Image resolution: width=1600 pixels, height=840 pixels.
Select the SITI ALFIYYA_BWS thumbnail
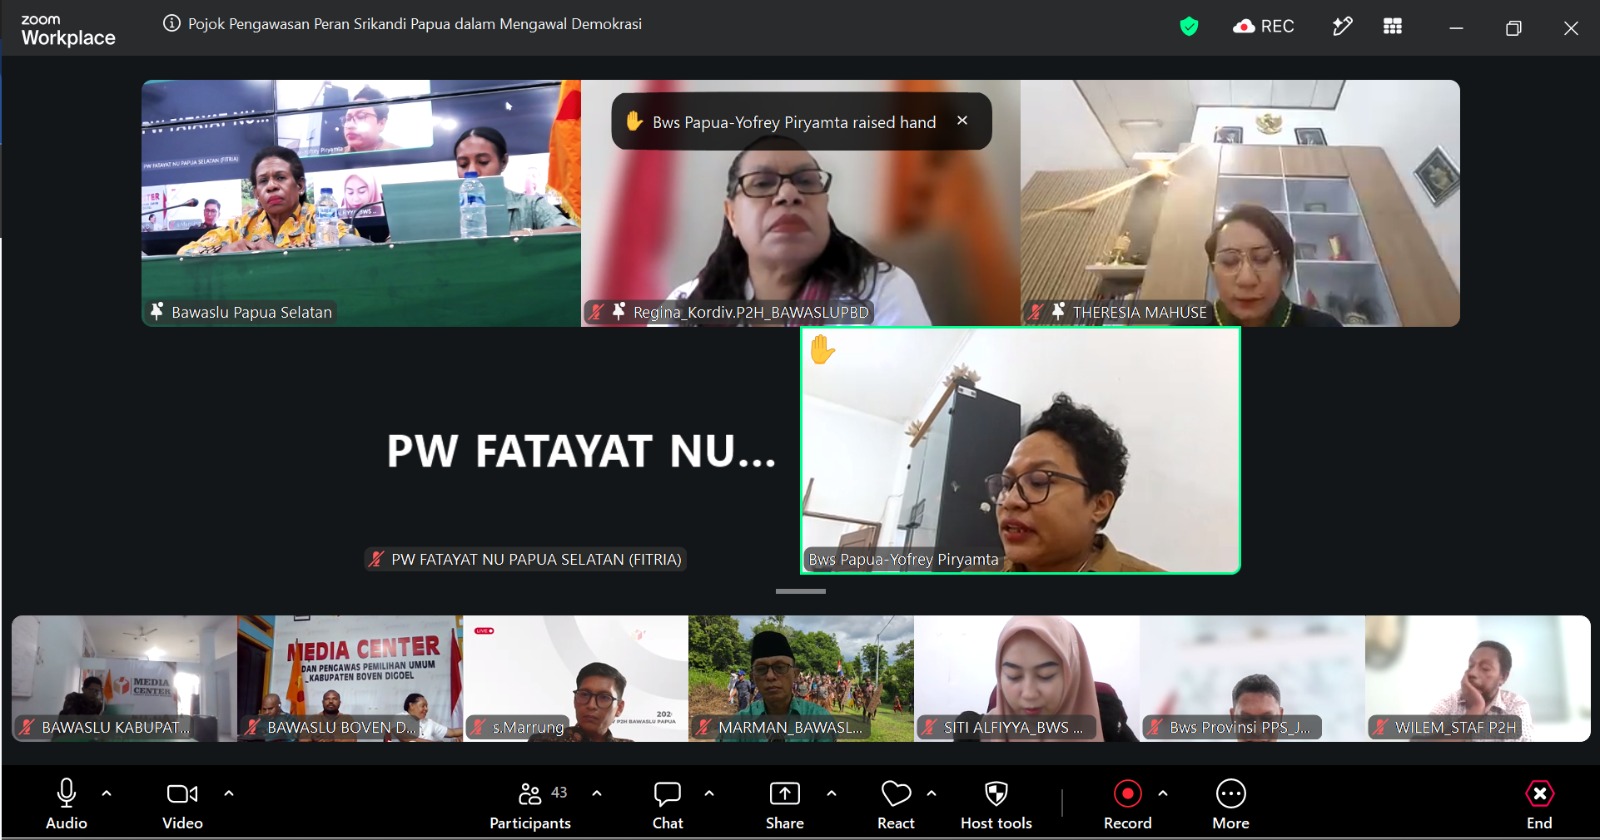pos(1027,678)
